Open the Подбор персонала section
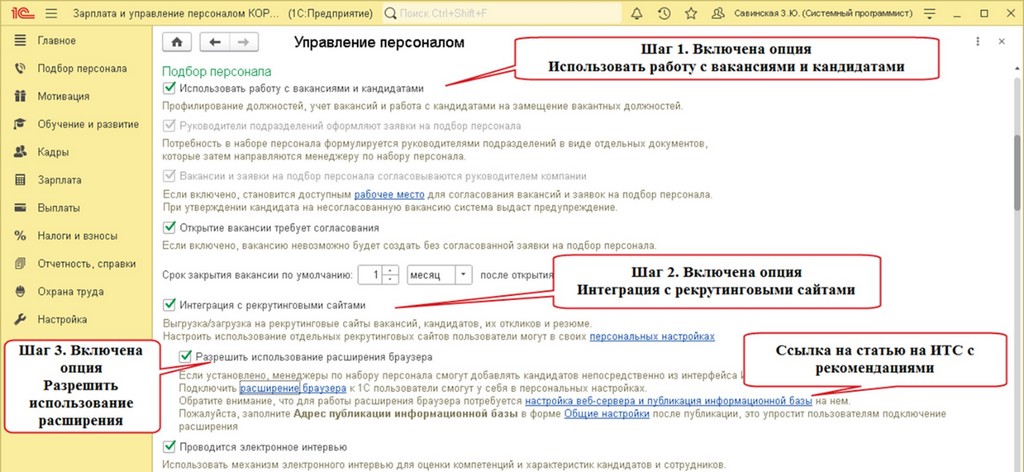1024x472 pixels. point(82,69)
